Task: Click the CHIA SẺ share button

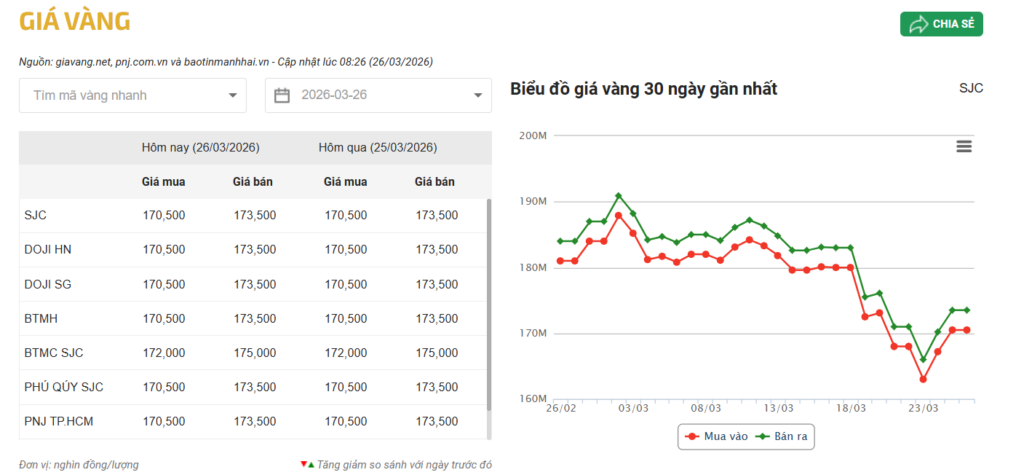Action: 941,24
